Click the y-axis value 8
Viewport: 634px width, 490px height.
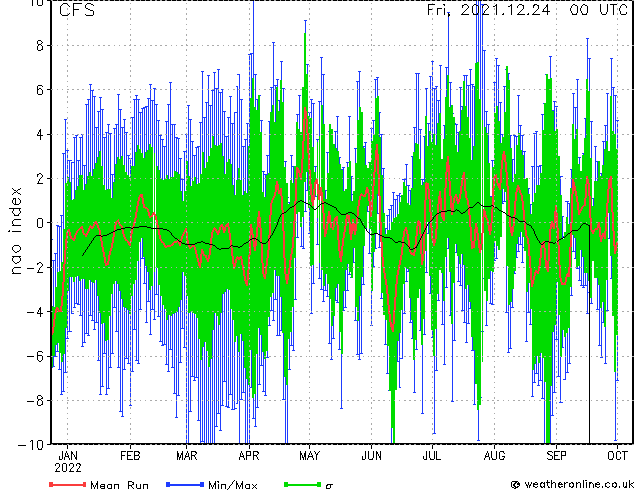pos(40,46)
